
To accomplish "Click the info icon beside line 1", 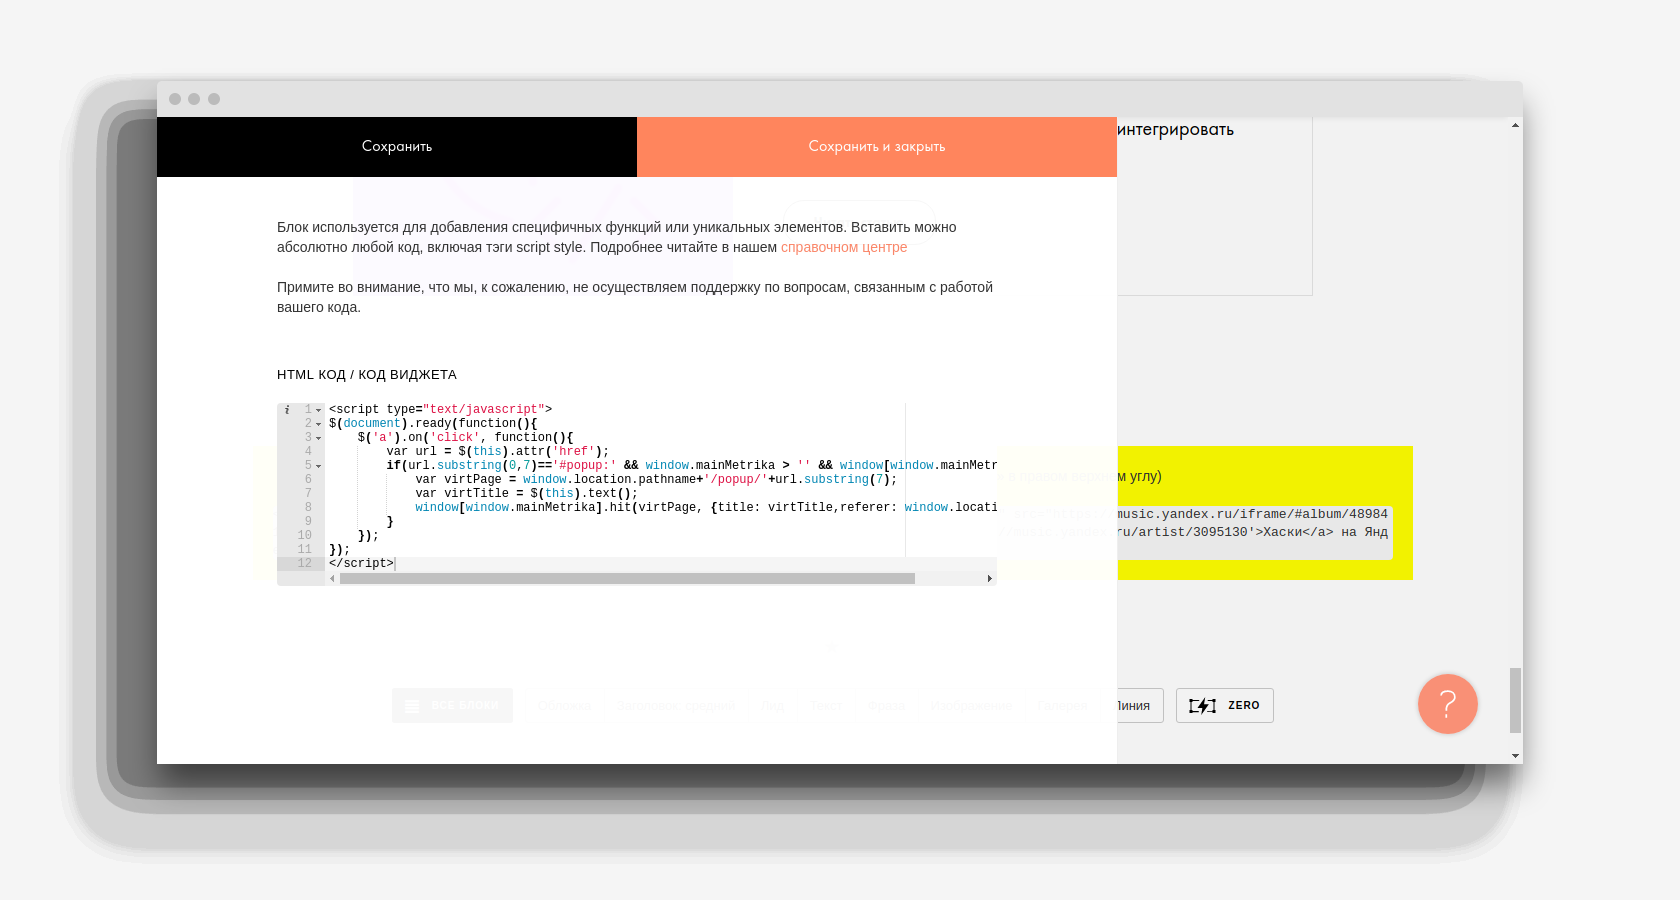I will (x=287, y=410).
